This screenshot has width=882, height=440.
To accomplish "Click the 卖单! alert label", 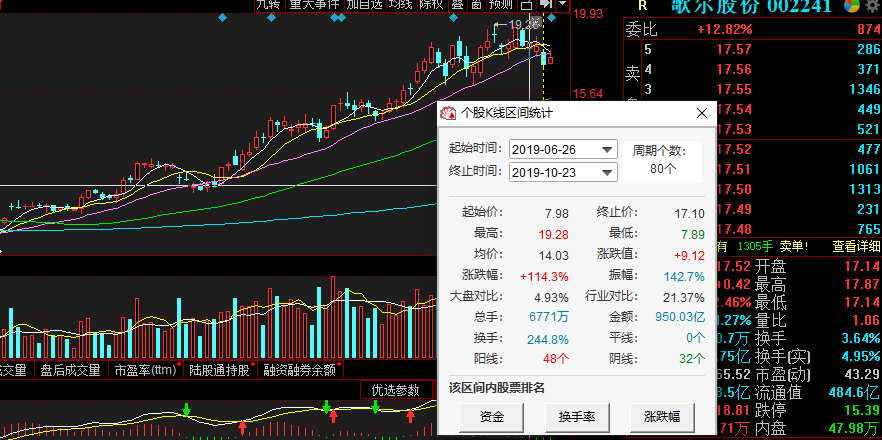I will 794,246.
